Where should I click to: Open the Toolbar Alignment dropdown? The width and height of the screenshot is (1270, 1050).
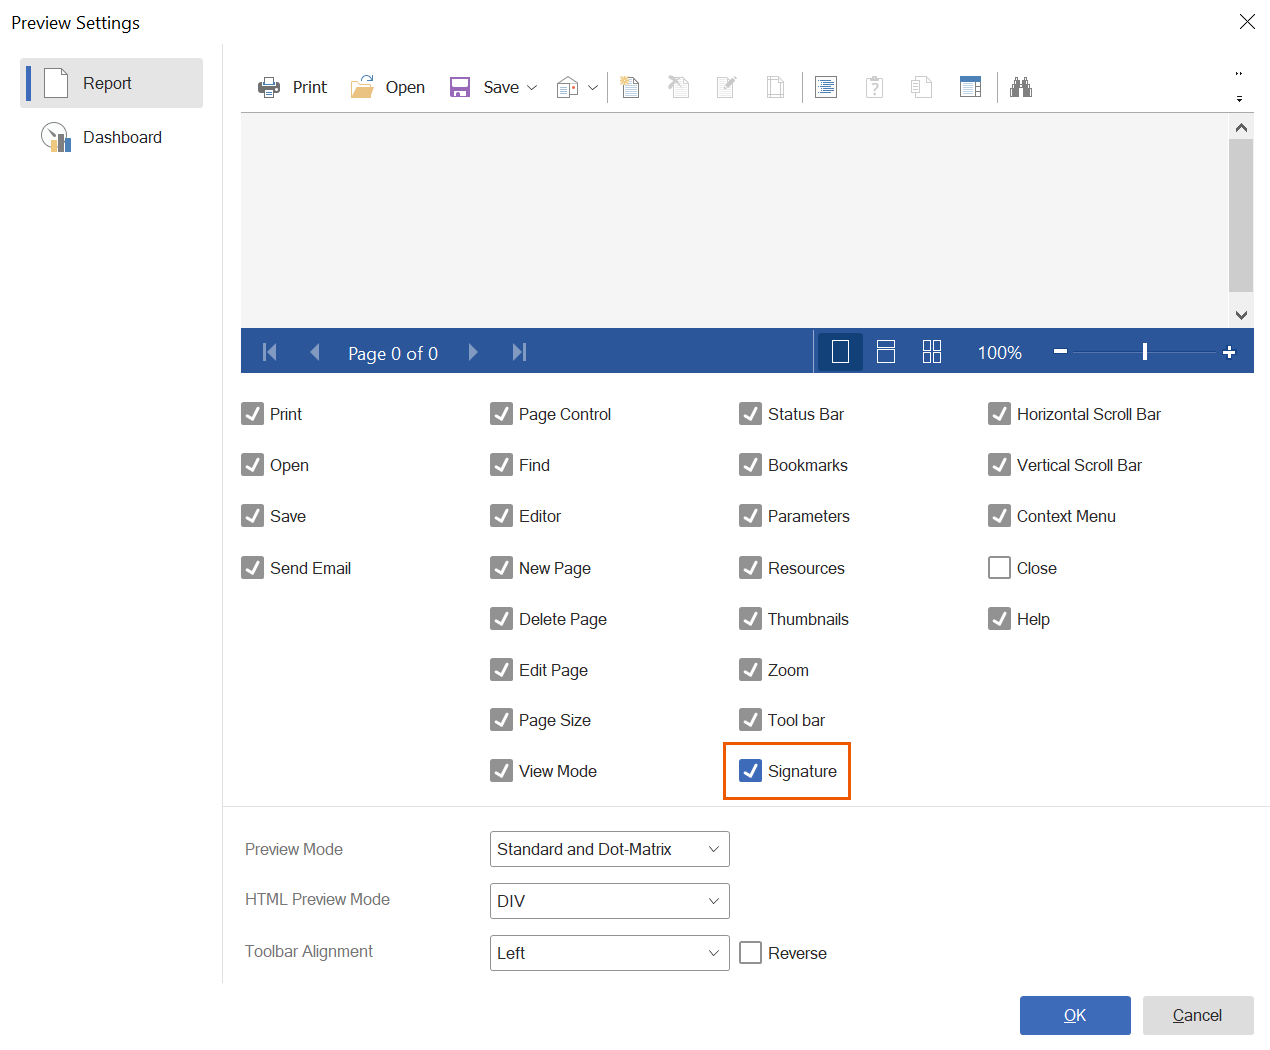pyautogui.click(x=610, y=953)
